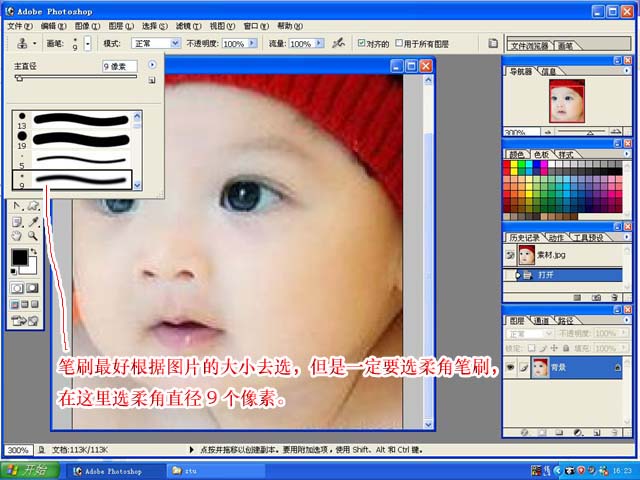Screen dimensions: 640x480
Task: Select the Notes tool in toolbox
Action: click(17, 222)
